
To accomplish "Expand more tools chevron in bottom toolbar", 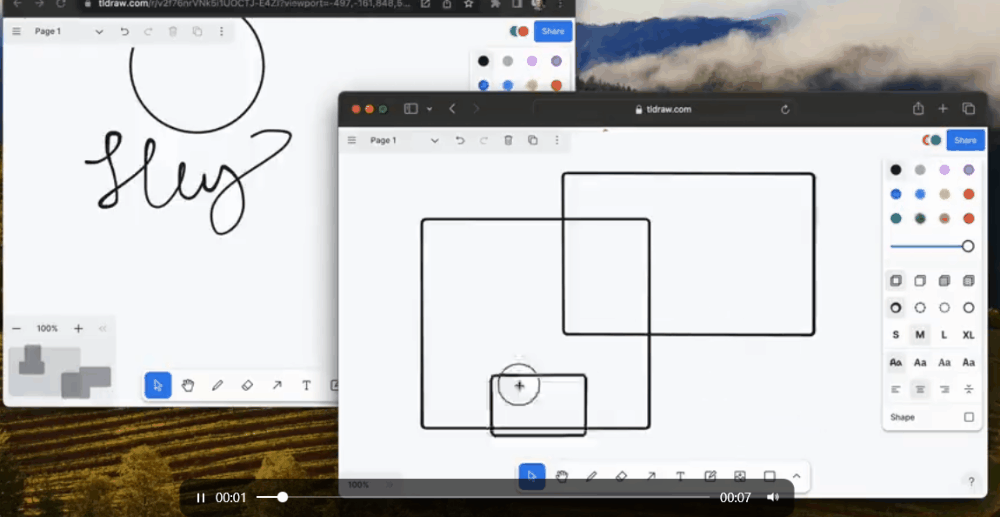I will 796,476.
